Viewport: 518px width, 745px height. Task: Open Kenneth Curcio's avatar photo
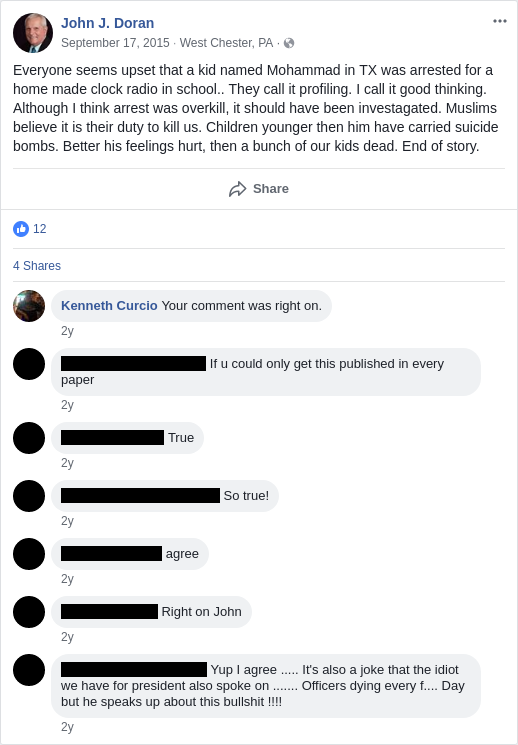[x=29, y=306]
